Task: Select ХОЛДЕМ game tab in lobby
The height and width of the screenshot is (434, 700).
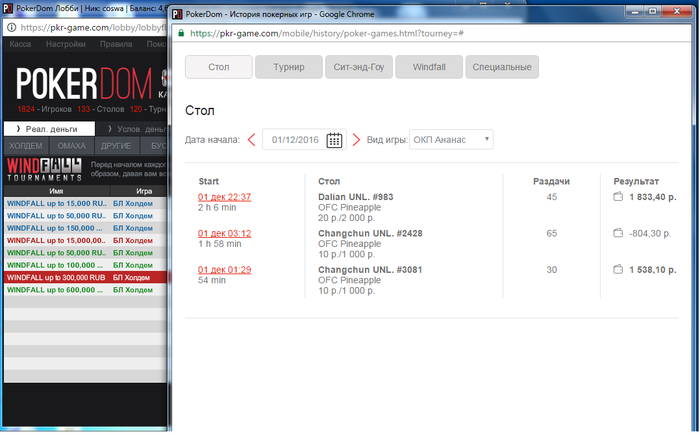Action: [26, 146]
